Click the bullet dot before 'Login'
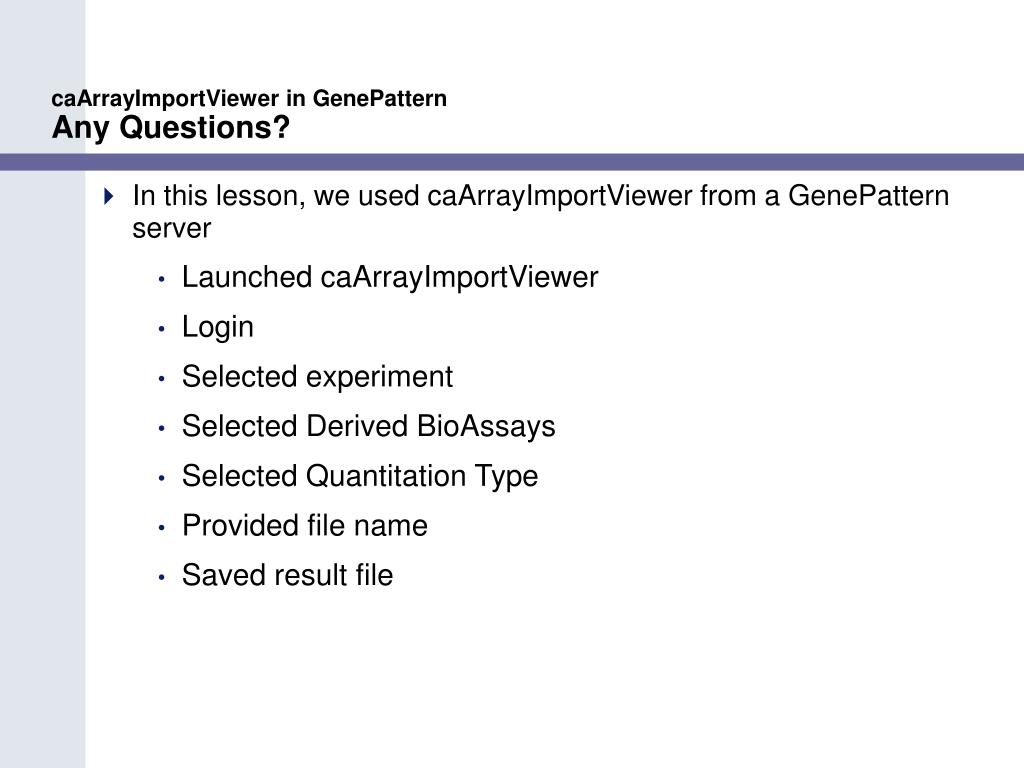Viewport: 1024px width, 768px height. click(x=161, y=329)
